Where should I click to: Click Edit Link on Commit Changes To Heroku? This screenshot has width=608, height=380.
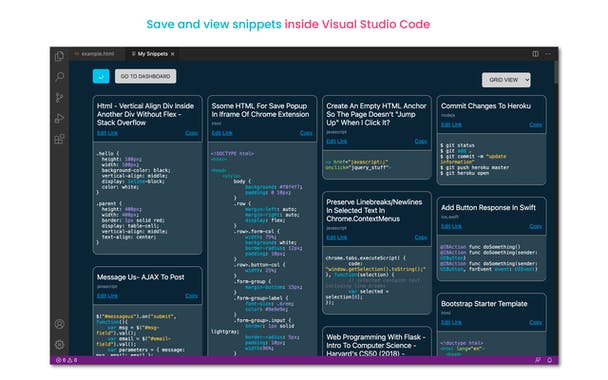(x=451, y=125)
